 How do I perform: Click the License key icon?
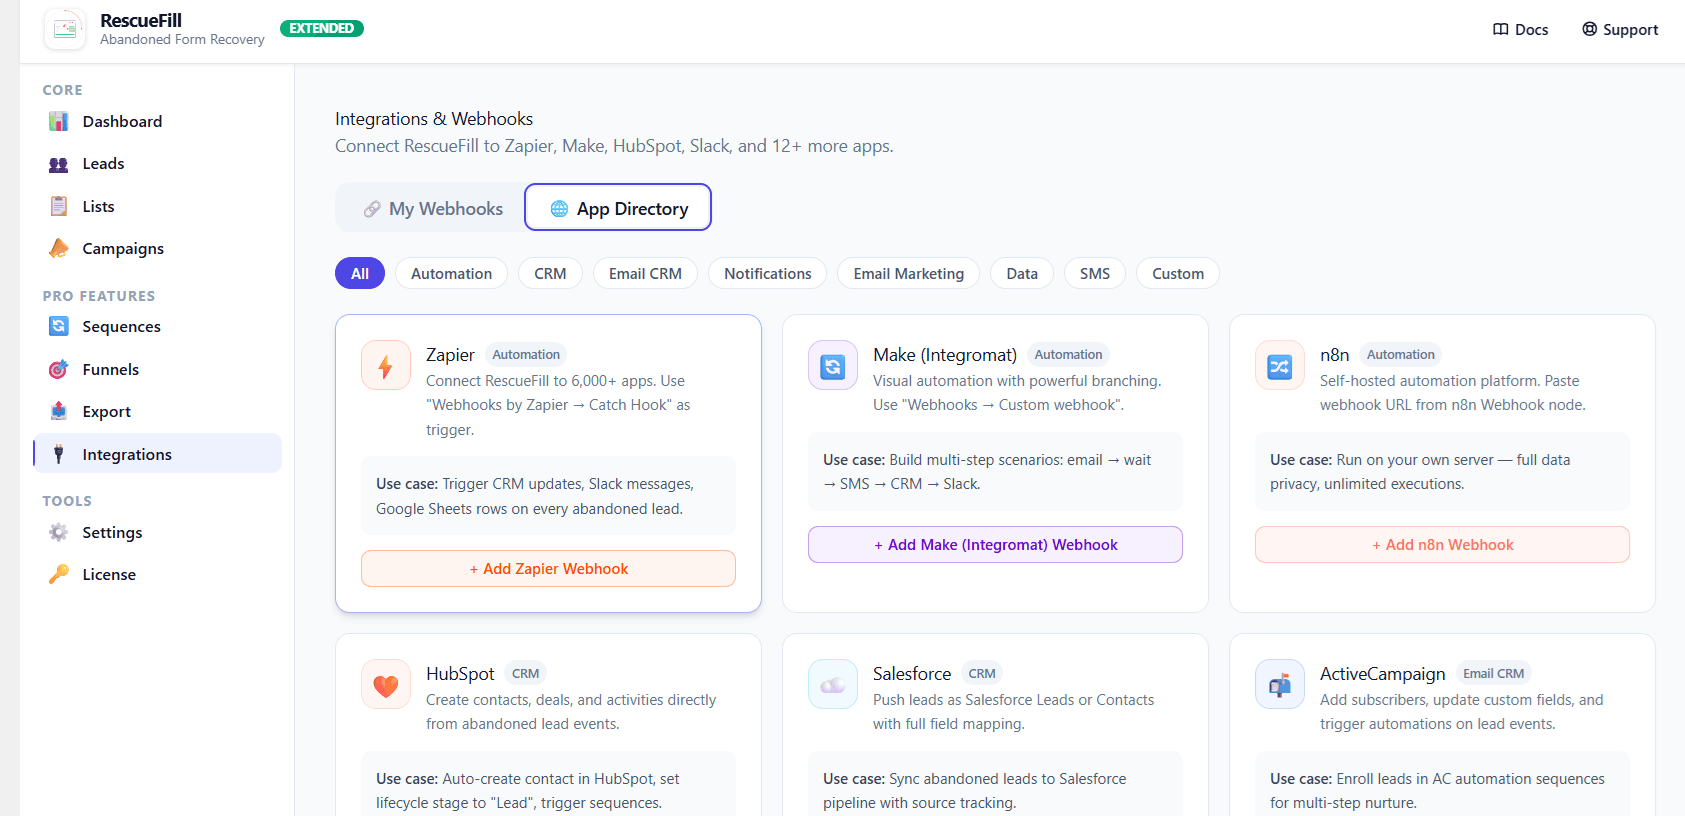coord(59,574)
